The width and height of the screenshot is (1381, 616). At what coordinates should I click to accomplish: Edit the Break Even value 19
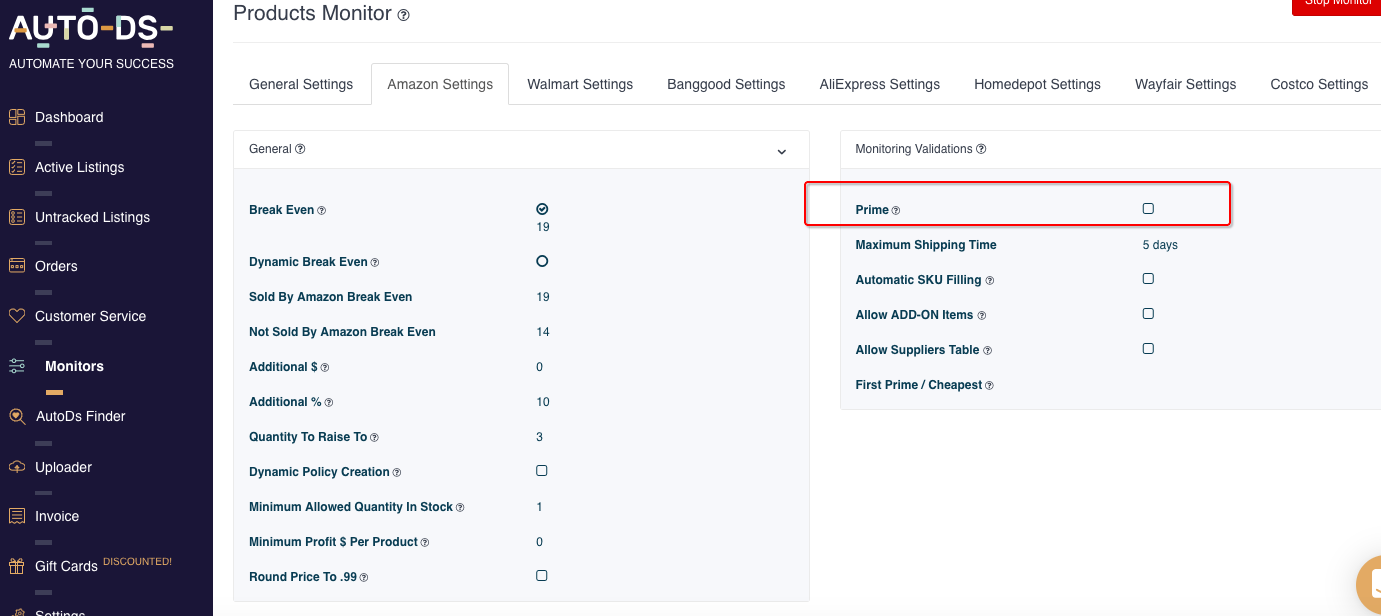543,227
